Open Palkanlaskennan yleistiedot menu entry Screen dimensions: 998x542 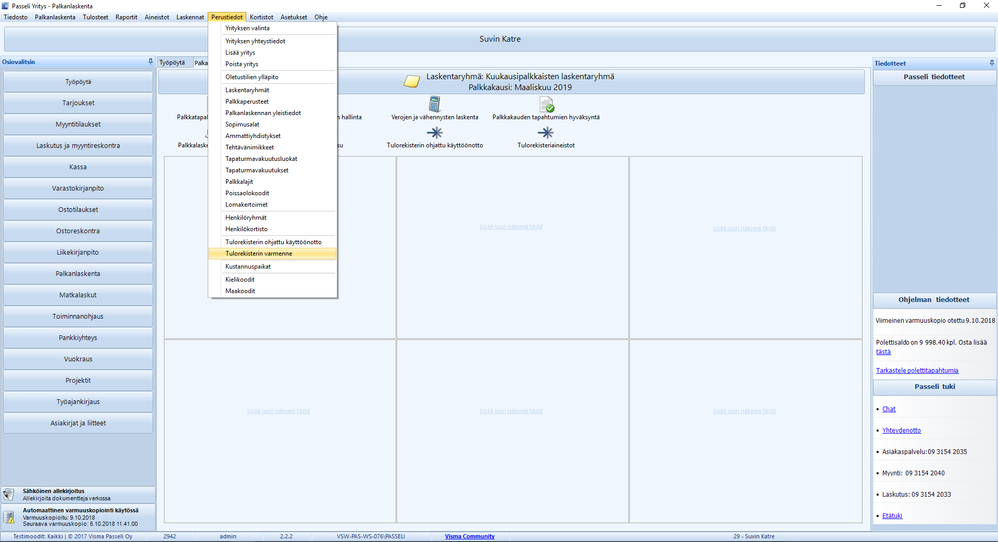[272, 113]
